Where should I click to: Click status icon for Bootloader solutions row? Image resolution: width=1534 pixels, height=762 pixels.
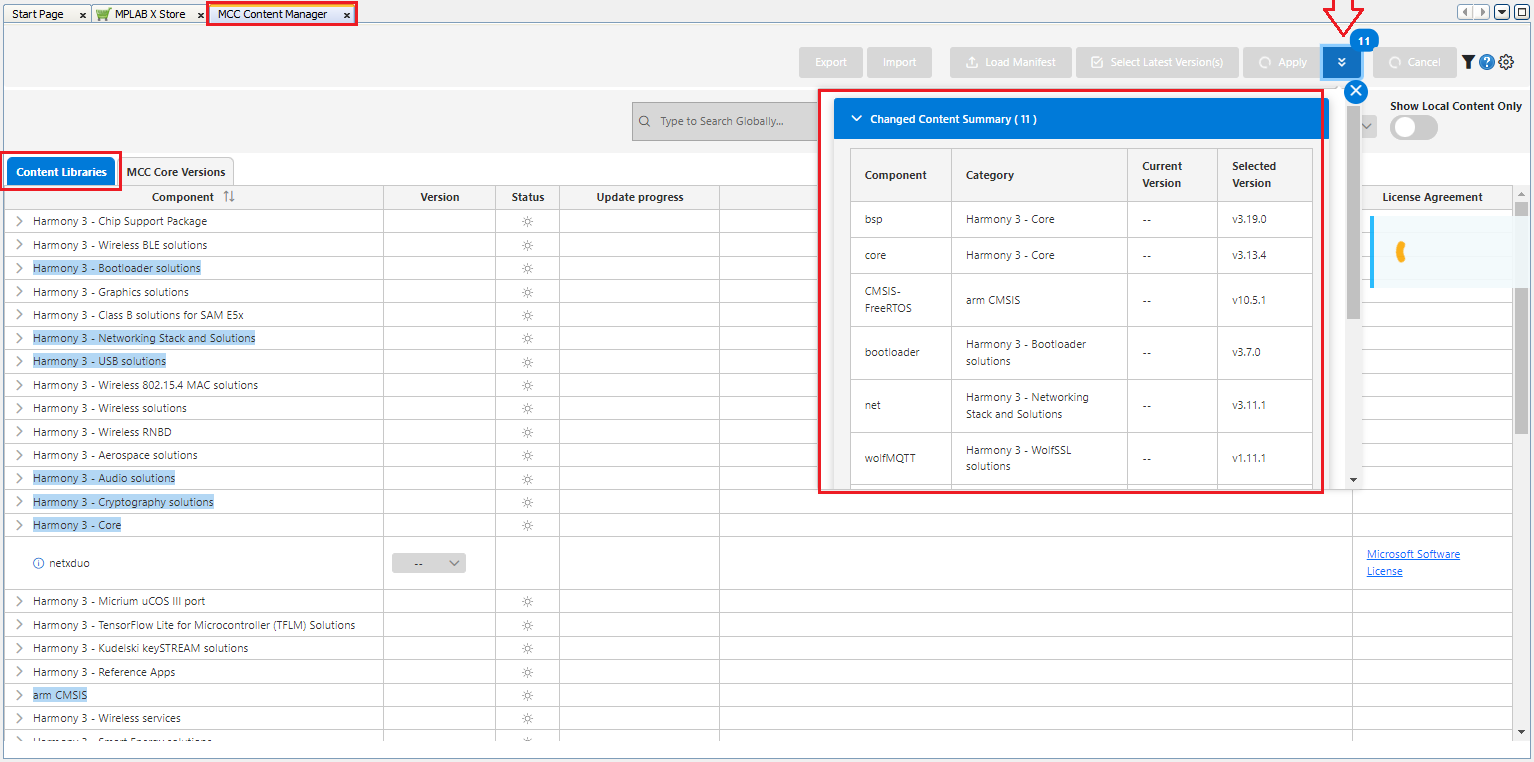pos(527,268)
